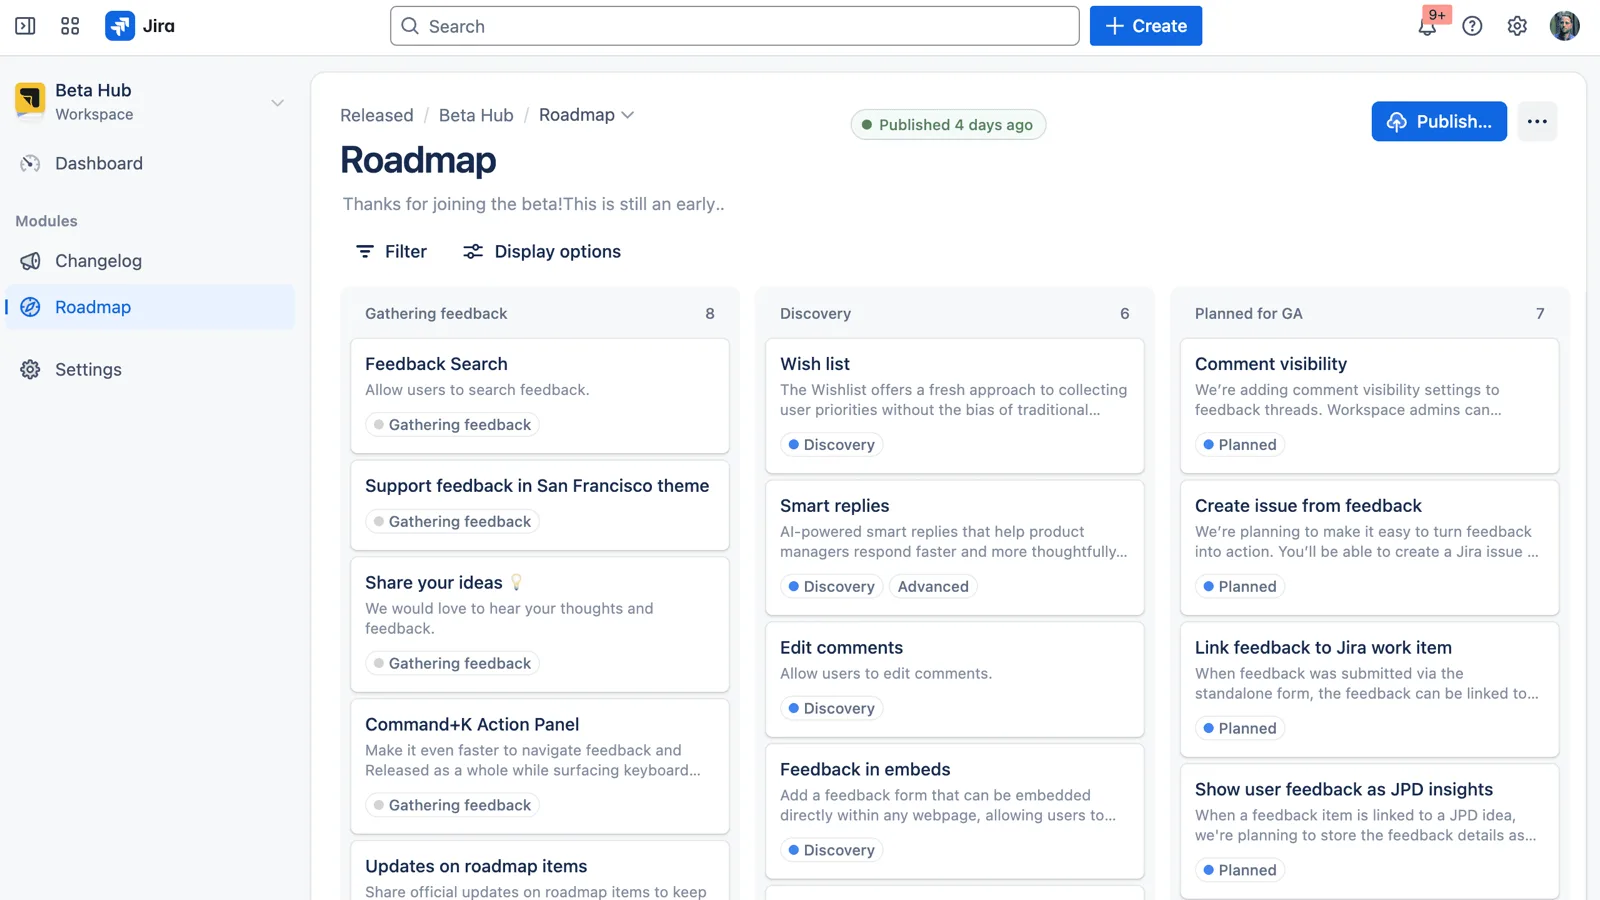The image size is (1600, 900).
Task: Click the Changelog megaphone icon
Action: pyautogui.click(x=30, y=261)
